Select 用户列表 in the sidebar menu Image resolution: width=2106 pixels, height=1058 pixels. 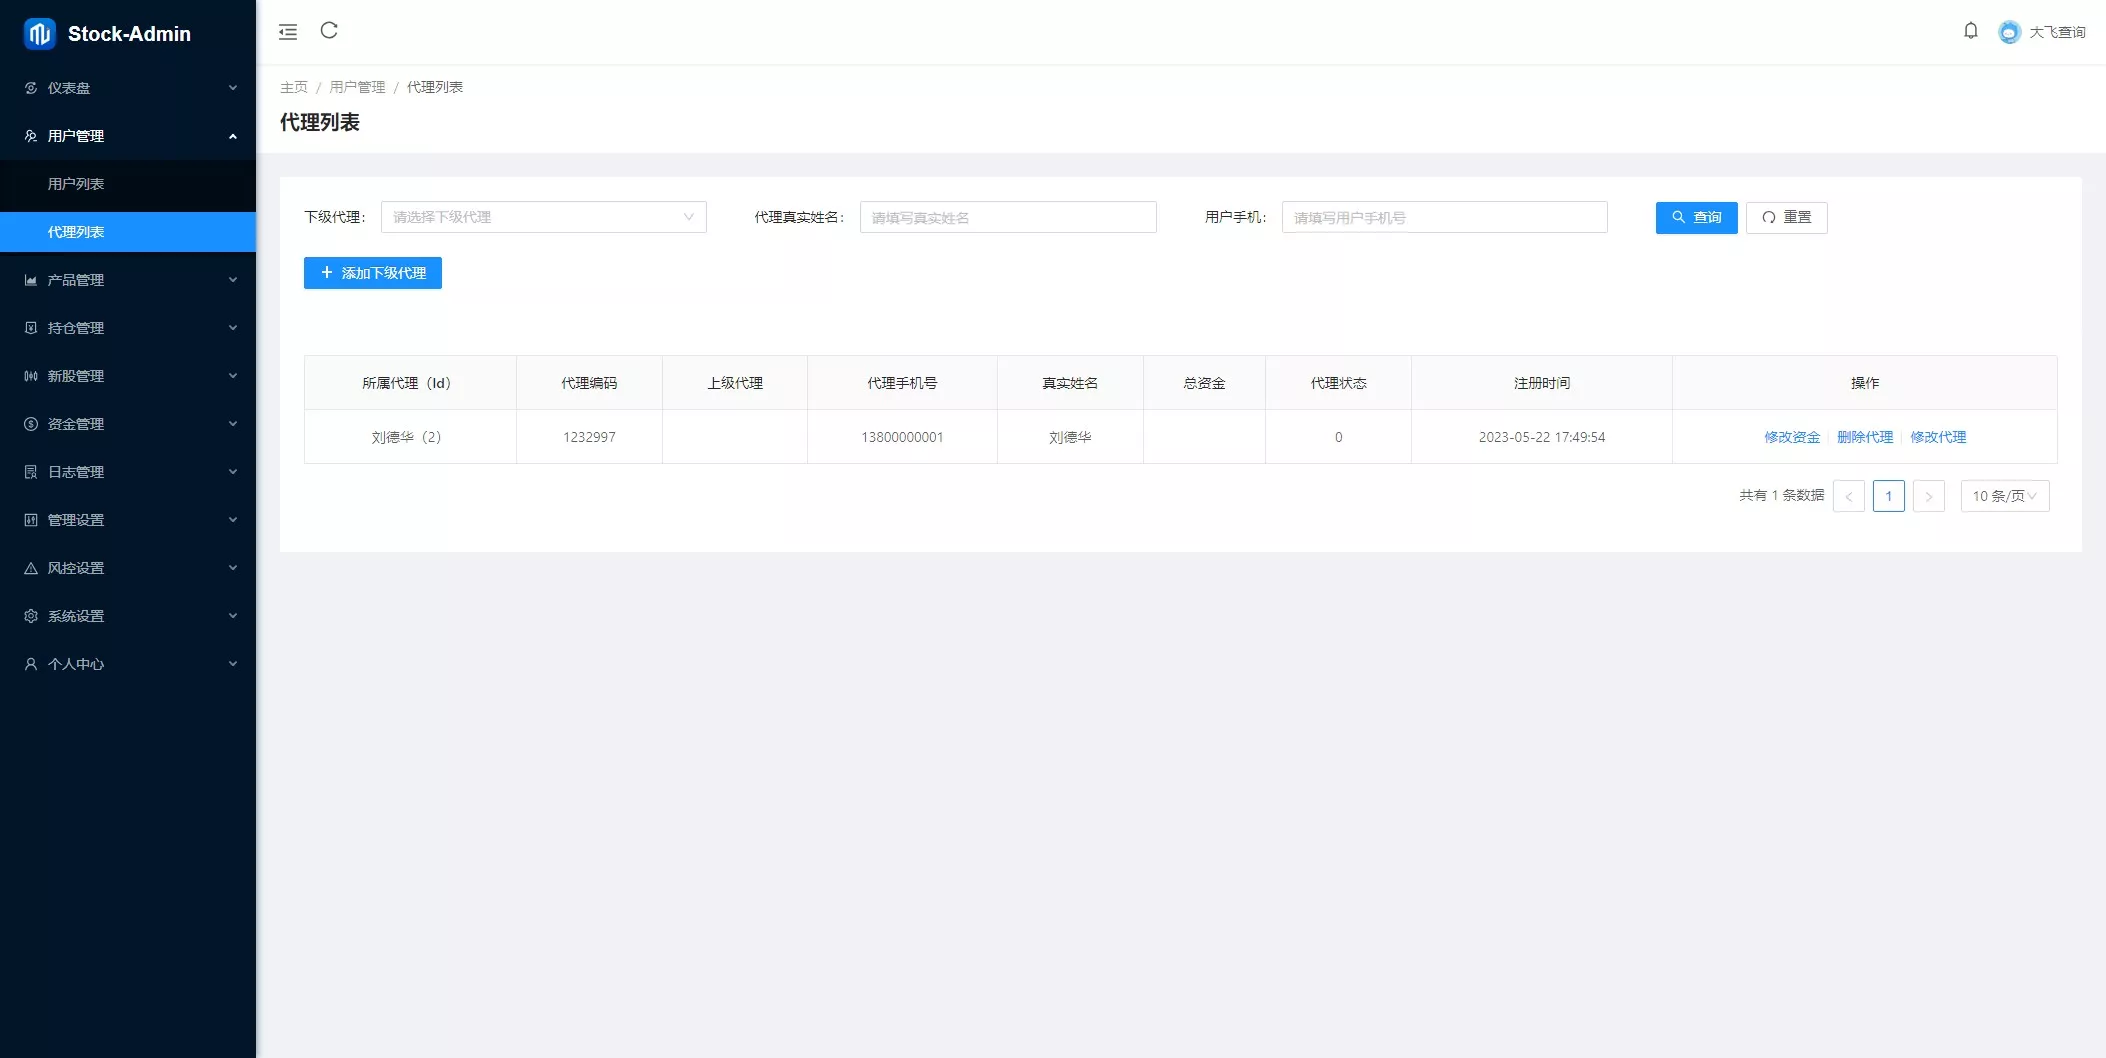tap(75, 184)
